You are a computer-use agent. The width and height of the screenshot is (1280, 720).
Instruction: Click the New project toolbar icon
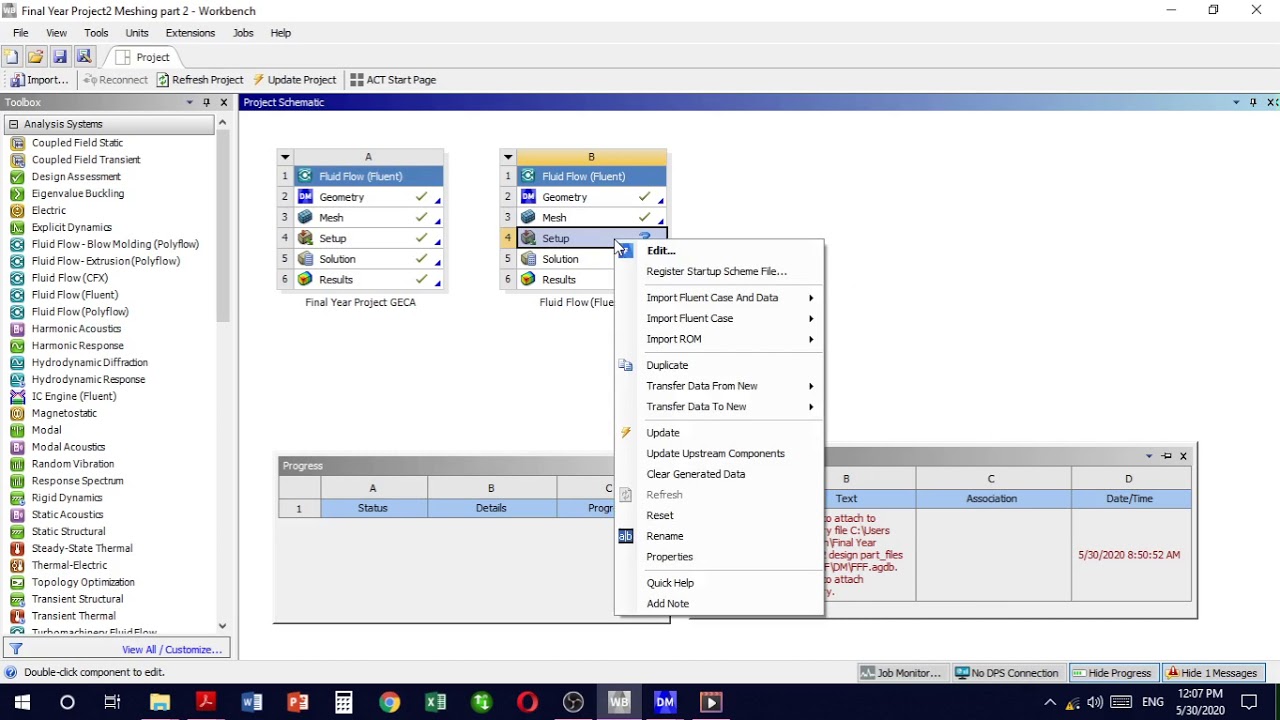pyautogui.click(x=11, y=57)
